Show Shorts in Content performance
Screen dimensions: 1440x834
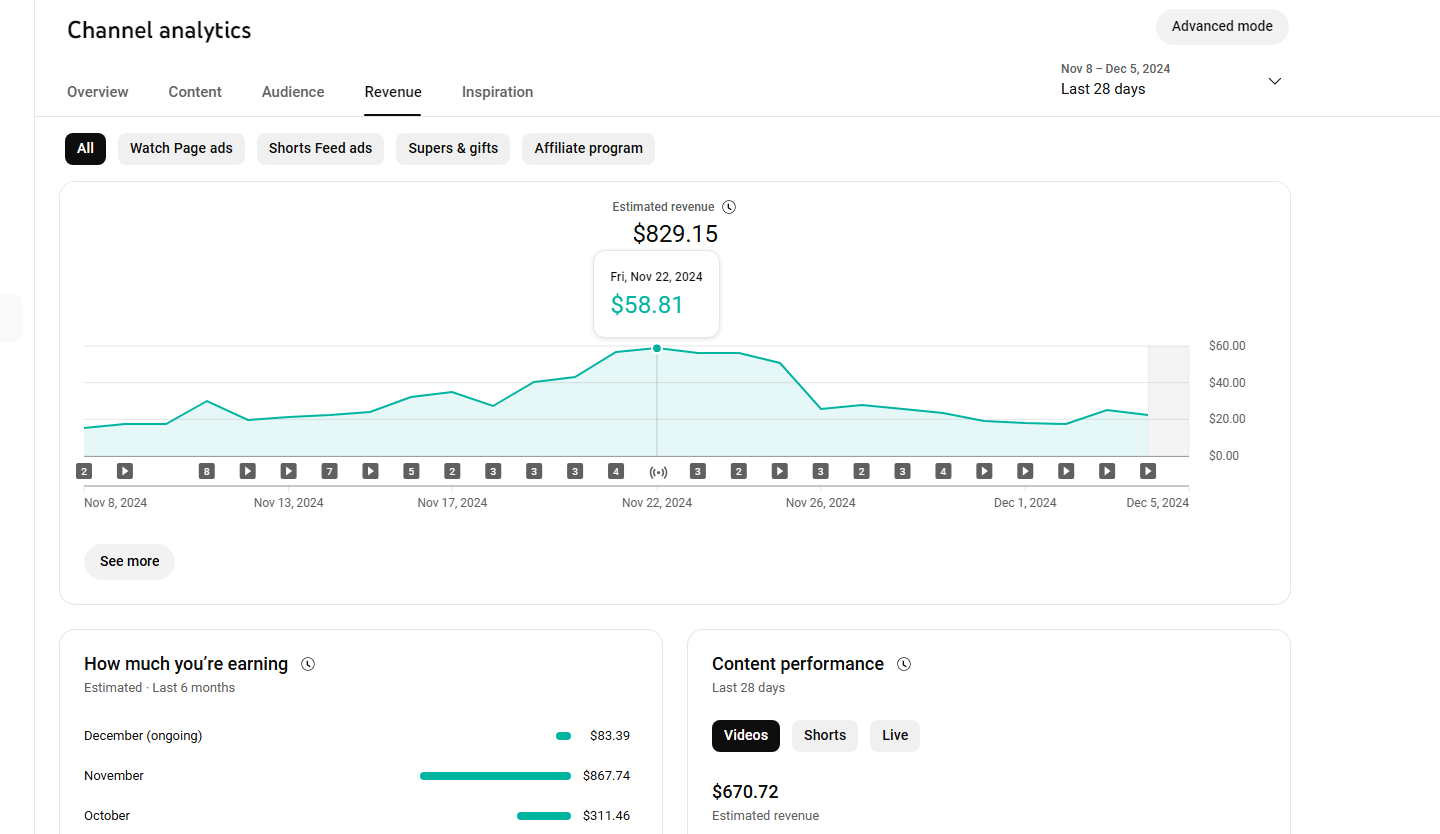pyautogui.click(x=825, y=735)
